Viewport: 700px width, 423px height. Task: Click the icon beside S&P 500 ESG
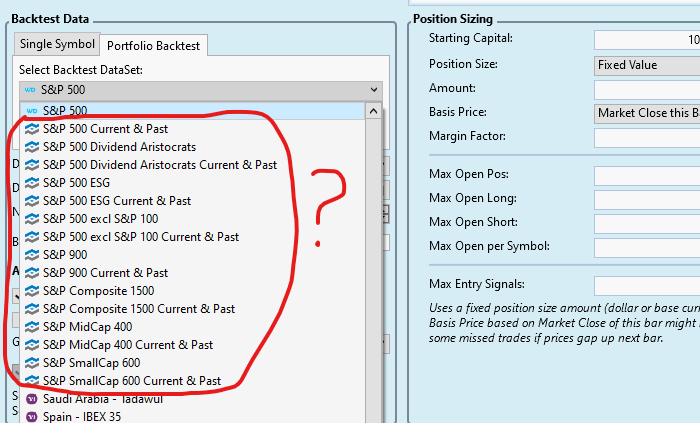click(32, 183)
